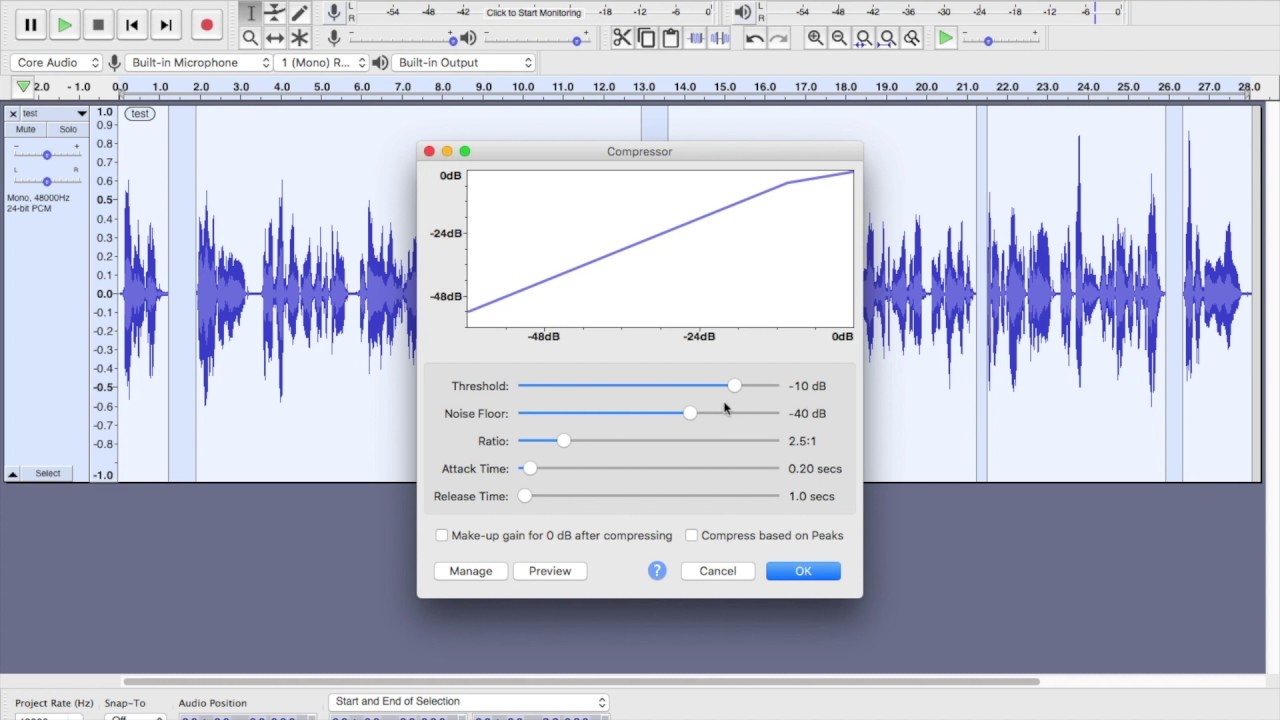Open the 1 (Mono) recording channels dropdown
The height and width of the screenshot is (720, 1280).
point(322,62)
